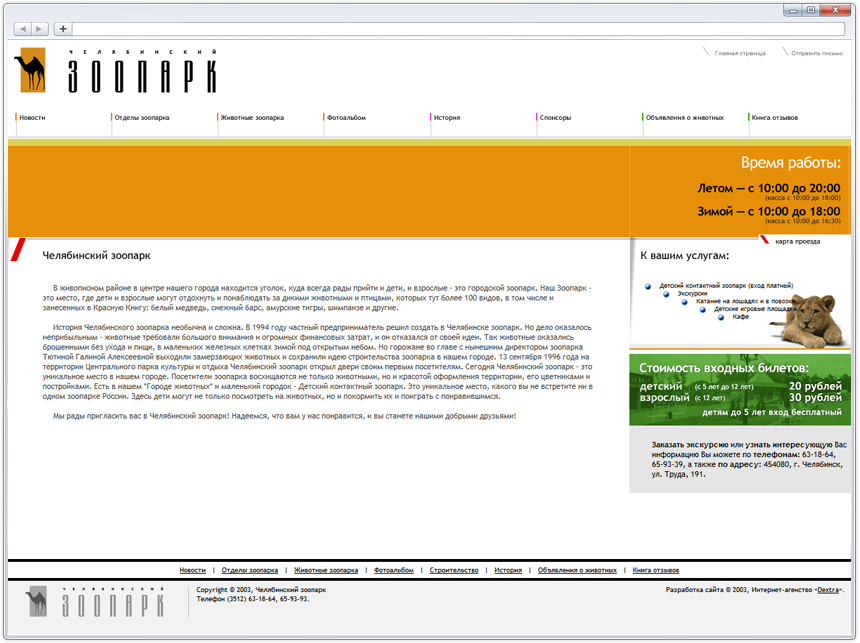Click the Экскурсии service item
This screenshot has height=643, width=860.
(692, 294)
